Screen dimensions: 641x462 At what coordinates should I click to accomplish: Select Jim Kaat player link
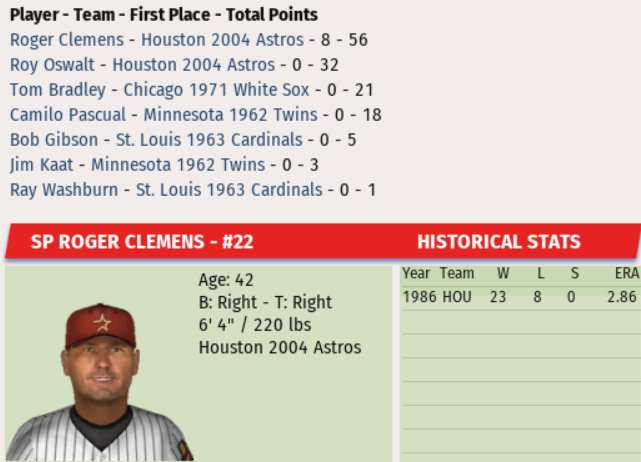pyautogui.click(x=39, y=165)
